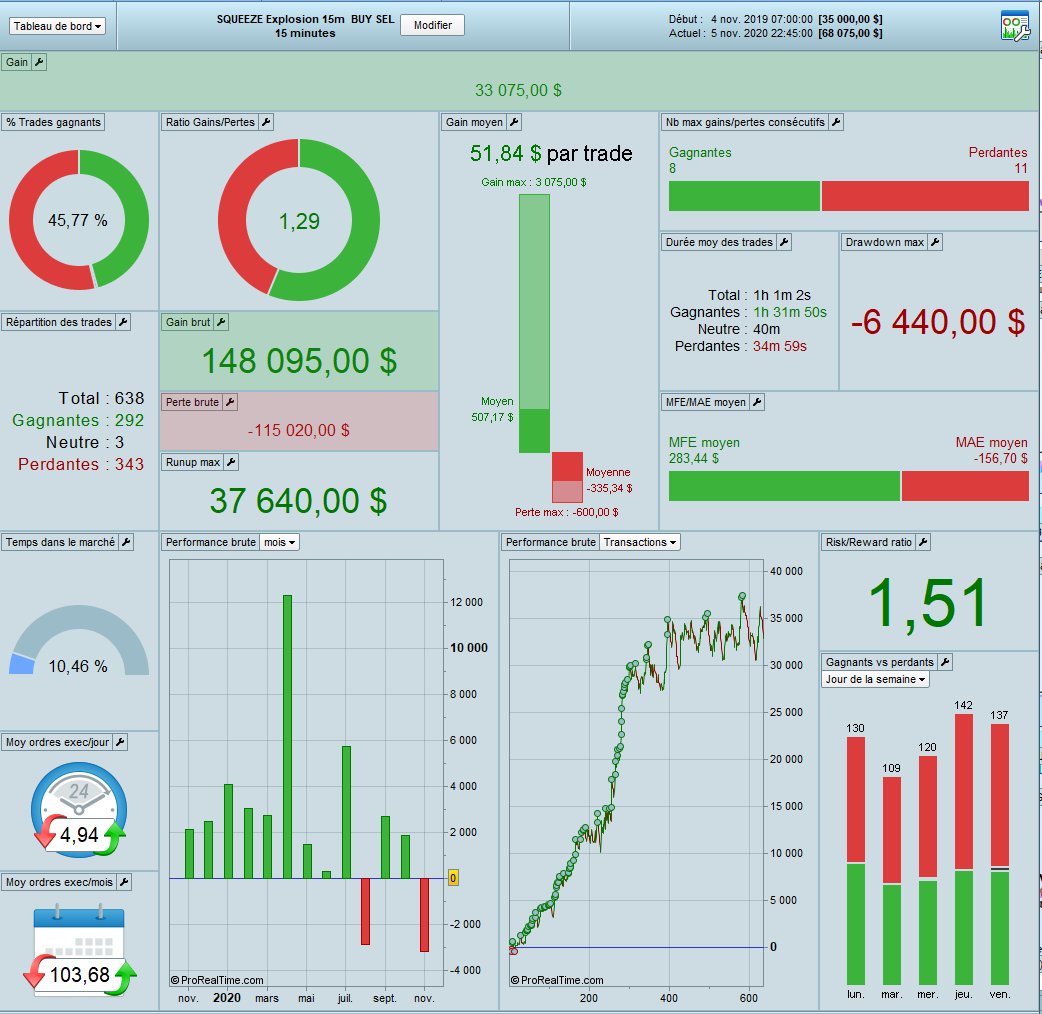Open wrench for Moy ordres exec/jour
The width and height of the screenshot is (1042, 1014).
(120, 742)
